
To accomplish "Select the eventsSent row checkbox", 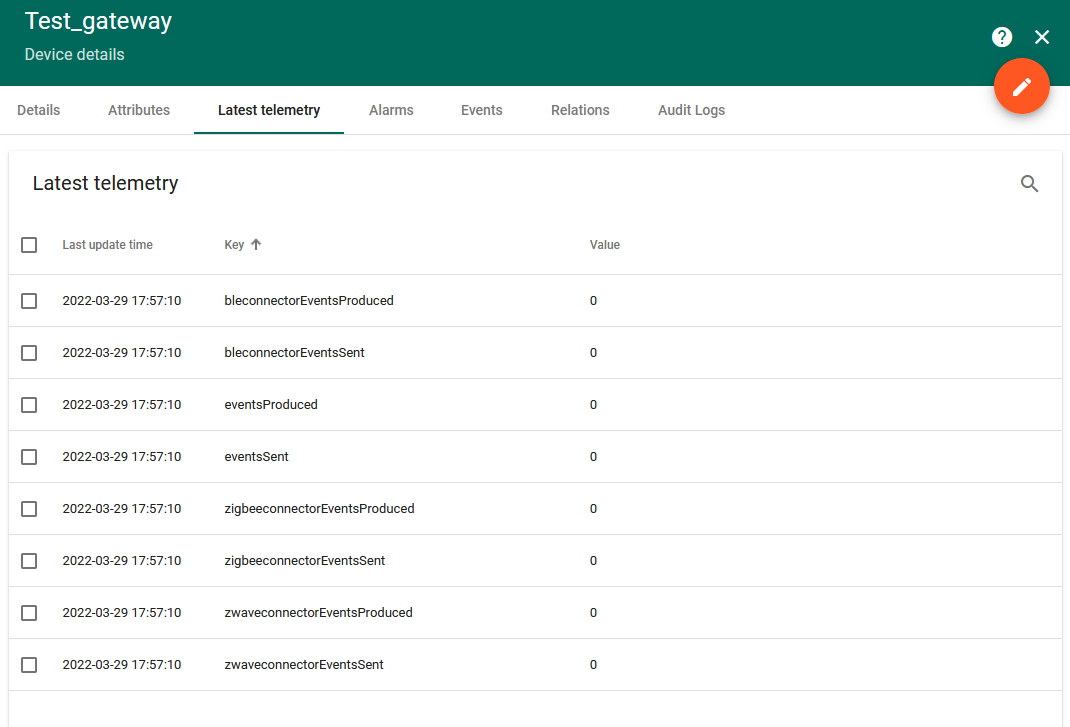I will click(29, 457).
